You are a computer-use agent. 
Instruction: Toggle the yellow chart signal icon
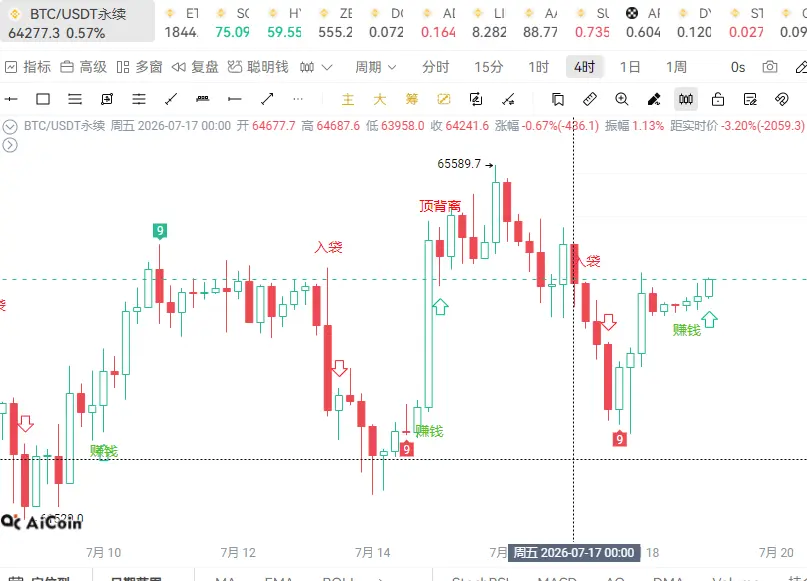[444, 99]
